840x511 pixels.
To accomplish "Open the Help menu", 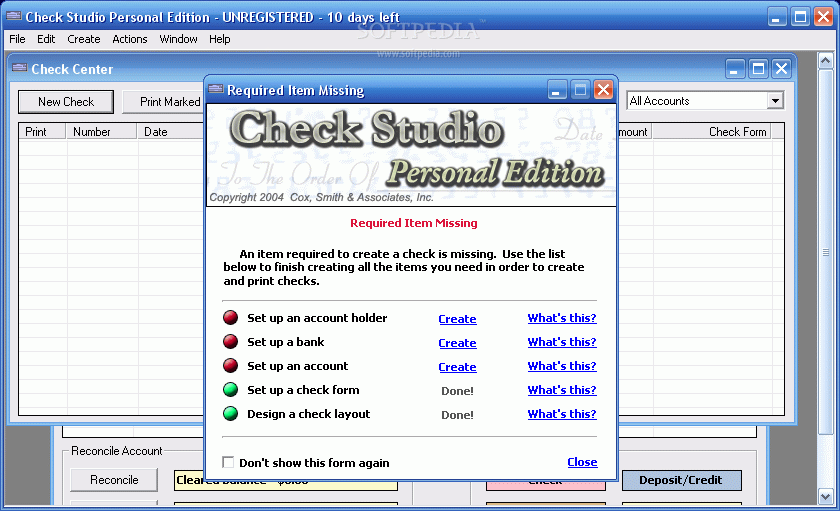I will [220, 39].
